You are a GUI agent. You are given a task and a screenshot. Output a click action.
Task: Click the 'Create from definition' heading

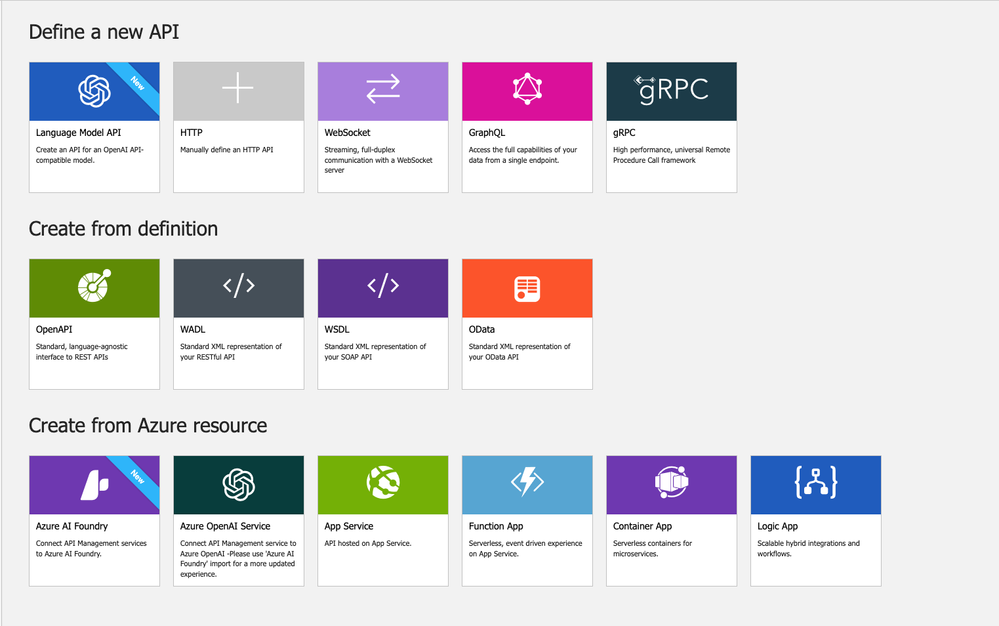click(x=123, y=229)
